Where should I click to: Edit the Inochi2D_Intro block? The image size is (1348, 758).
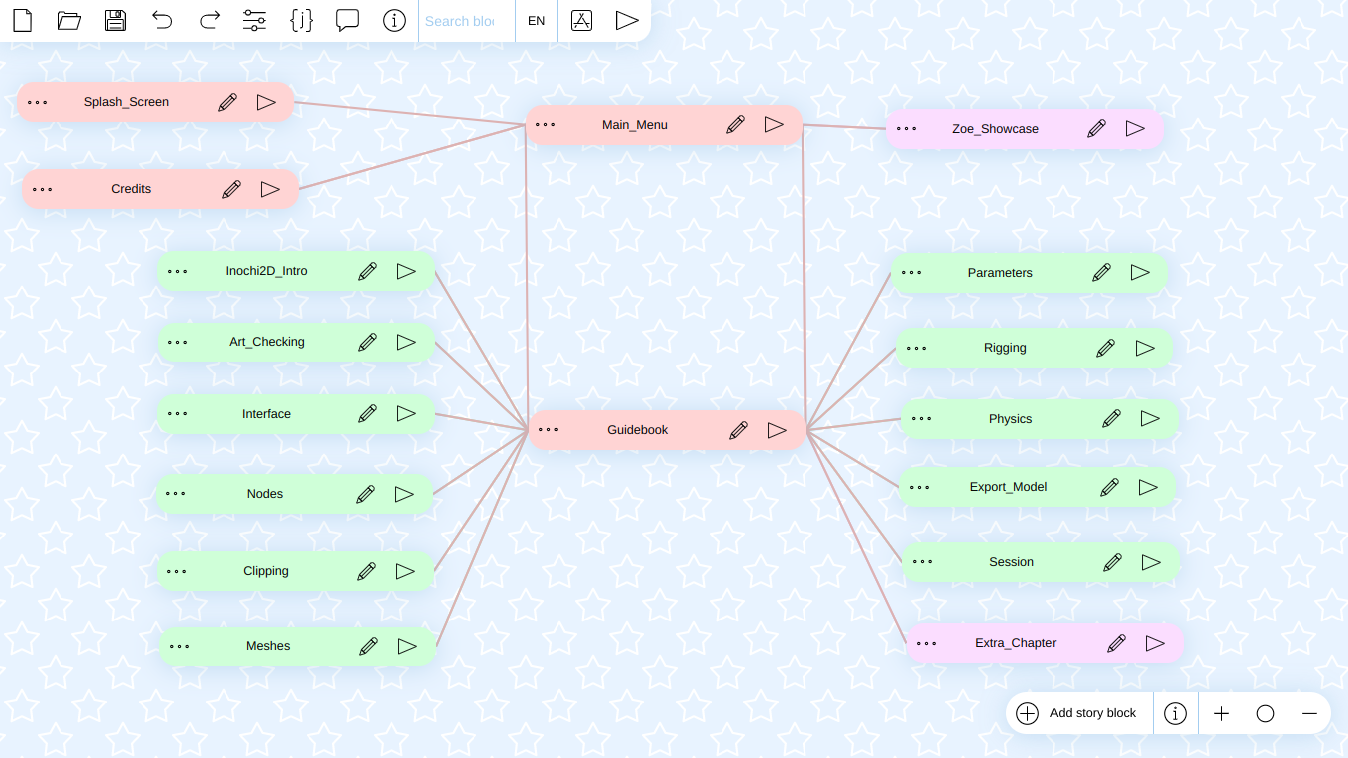pos(368,271)
